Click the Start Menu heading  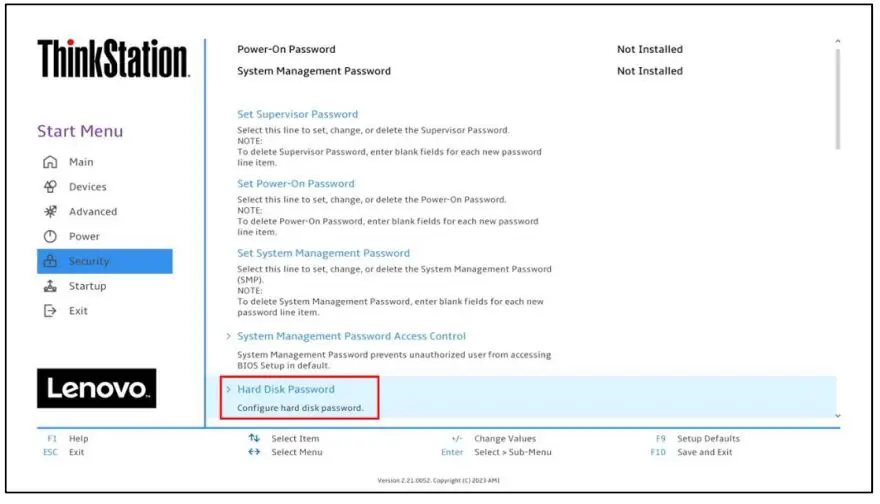[80, 131]
